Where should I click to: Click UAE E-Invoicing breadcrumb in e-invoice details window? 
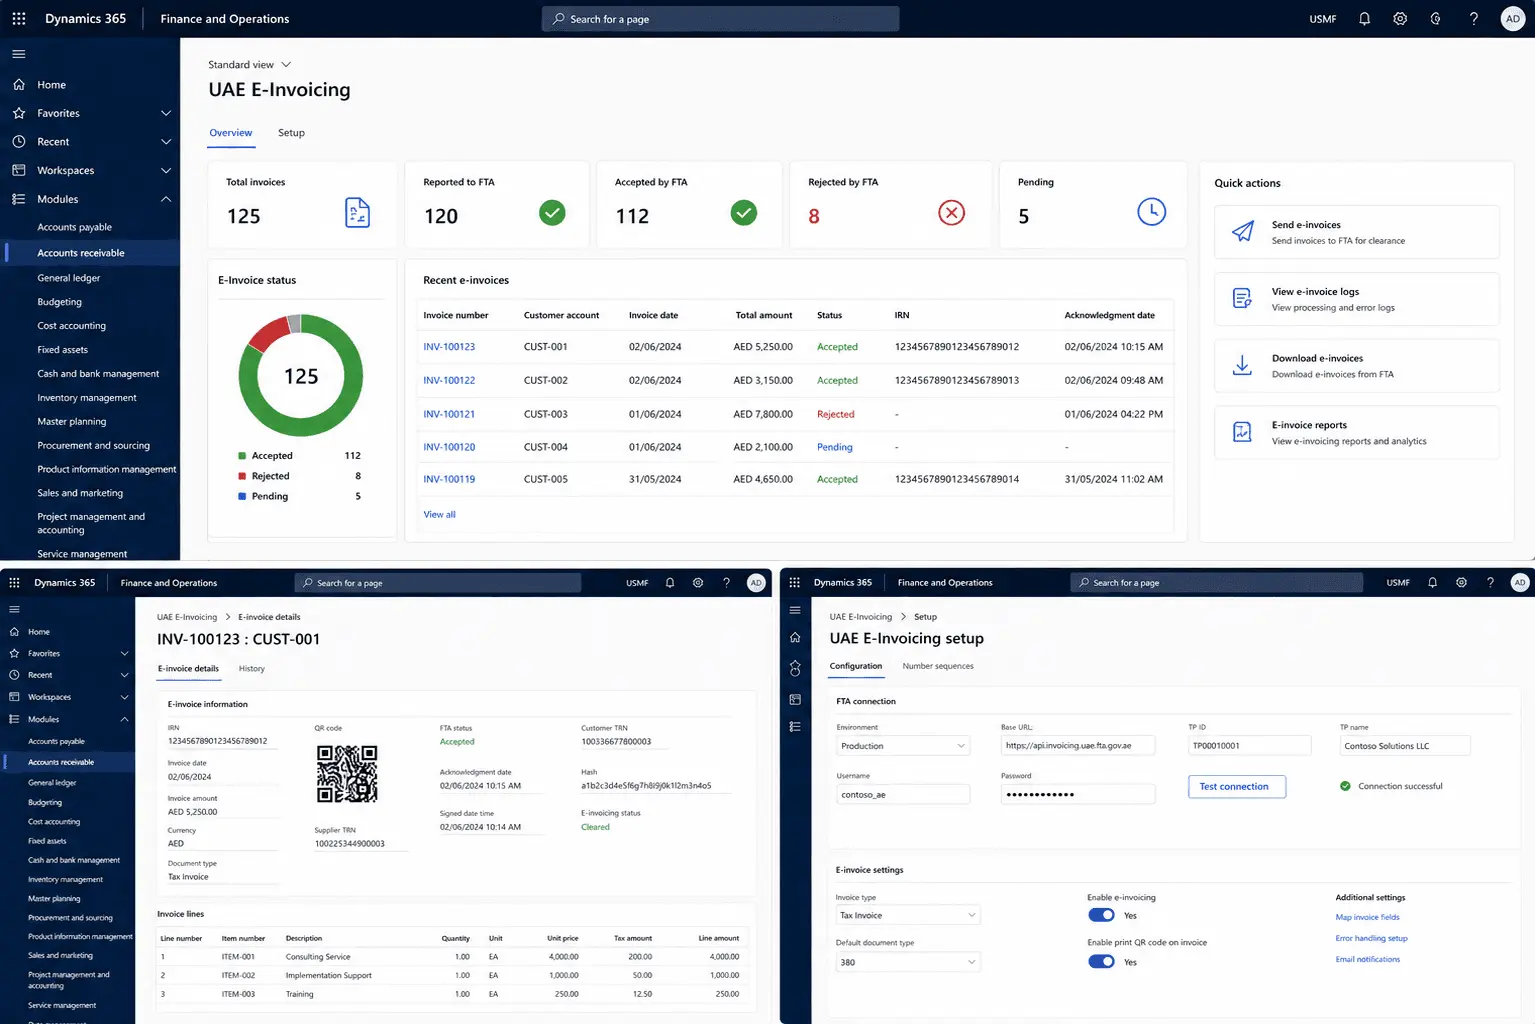187,617
